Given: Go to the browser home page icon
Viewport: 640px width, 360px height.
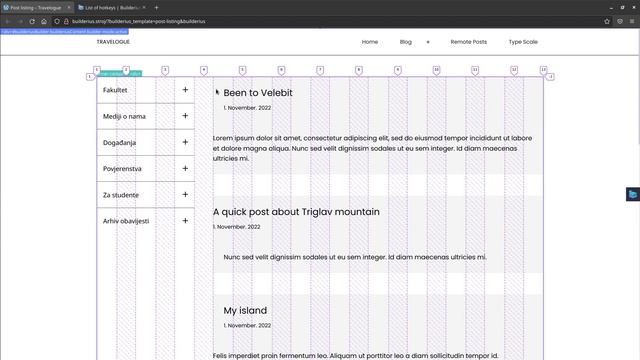Looking at the screenshot, I should 44,21.
